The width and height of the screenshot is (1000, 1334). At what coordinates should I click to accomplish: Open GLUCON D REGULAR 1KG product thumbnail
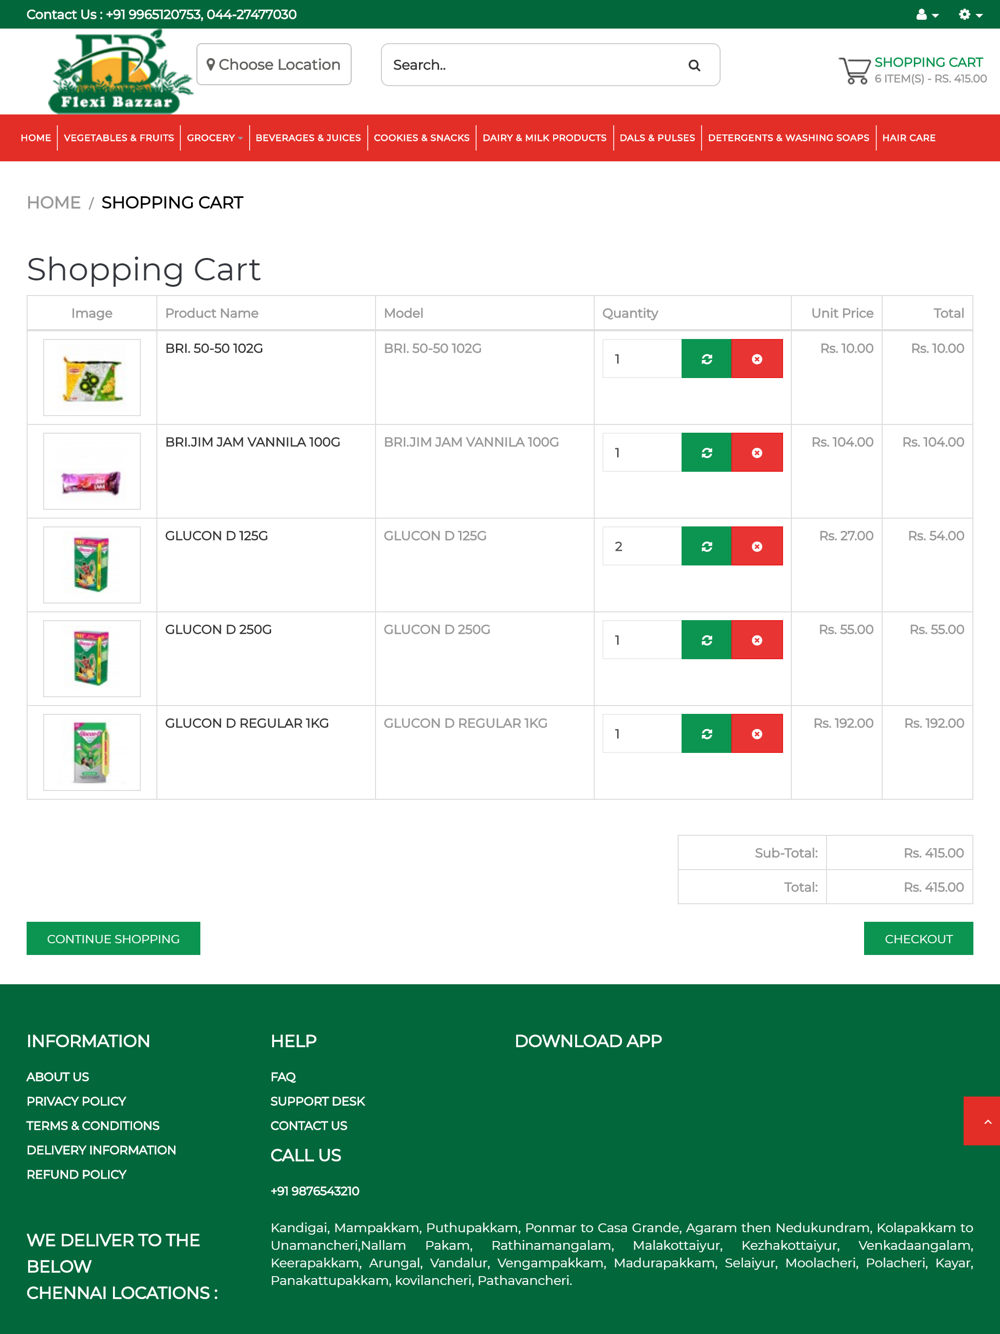coord(92,752)
